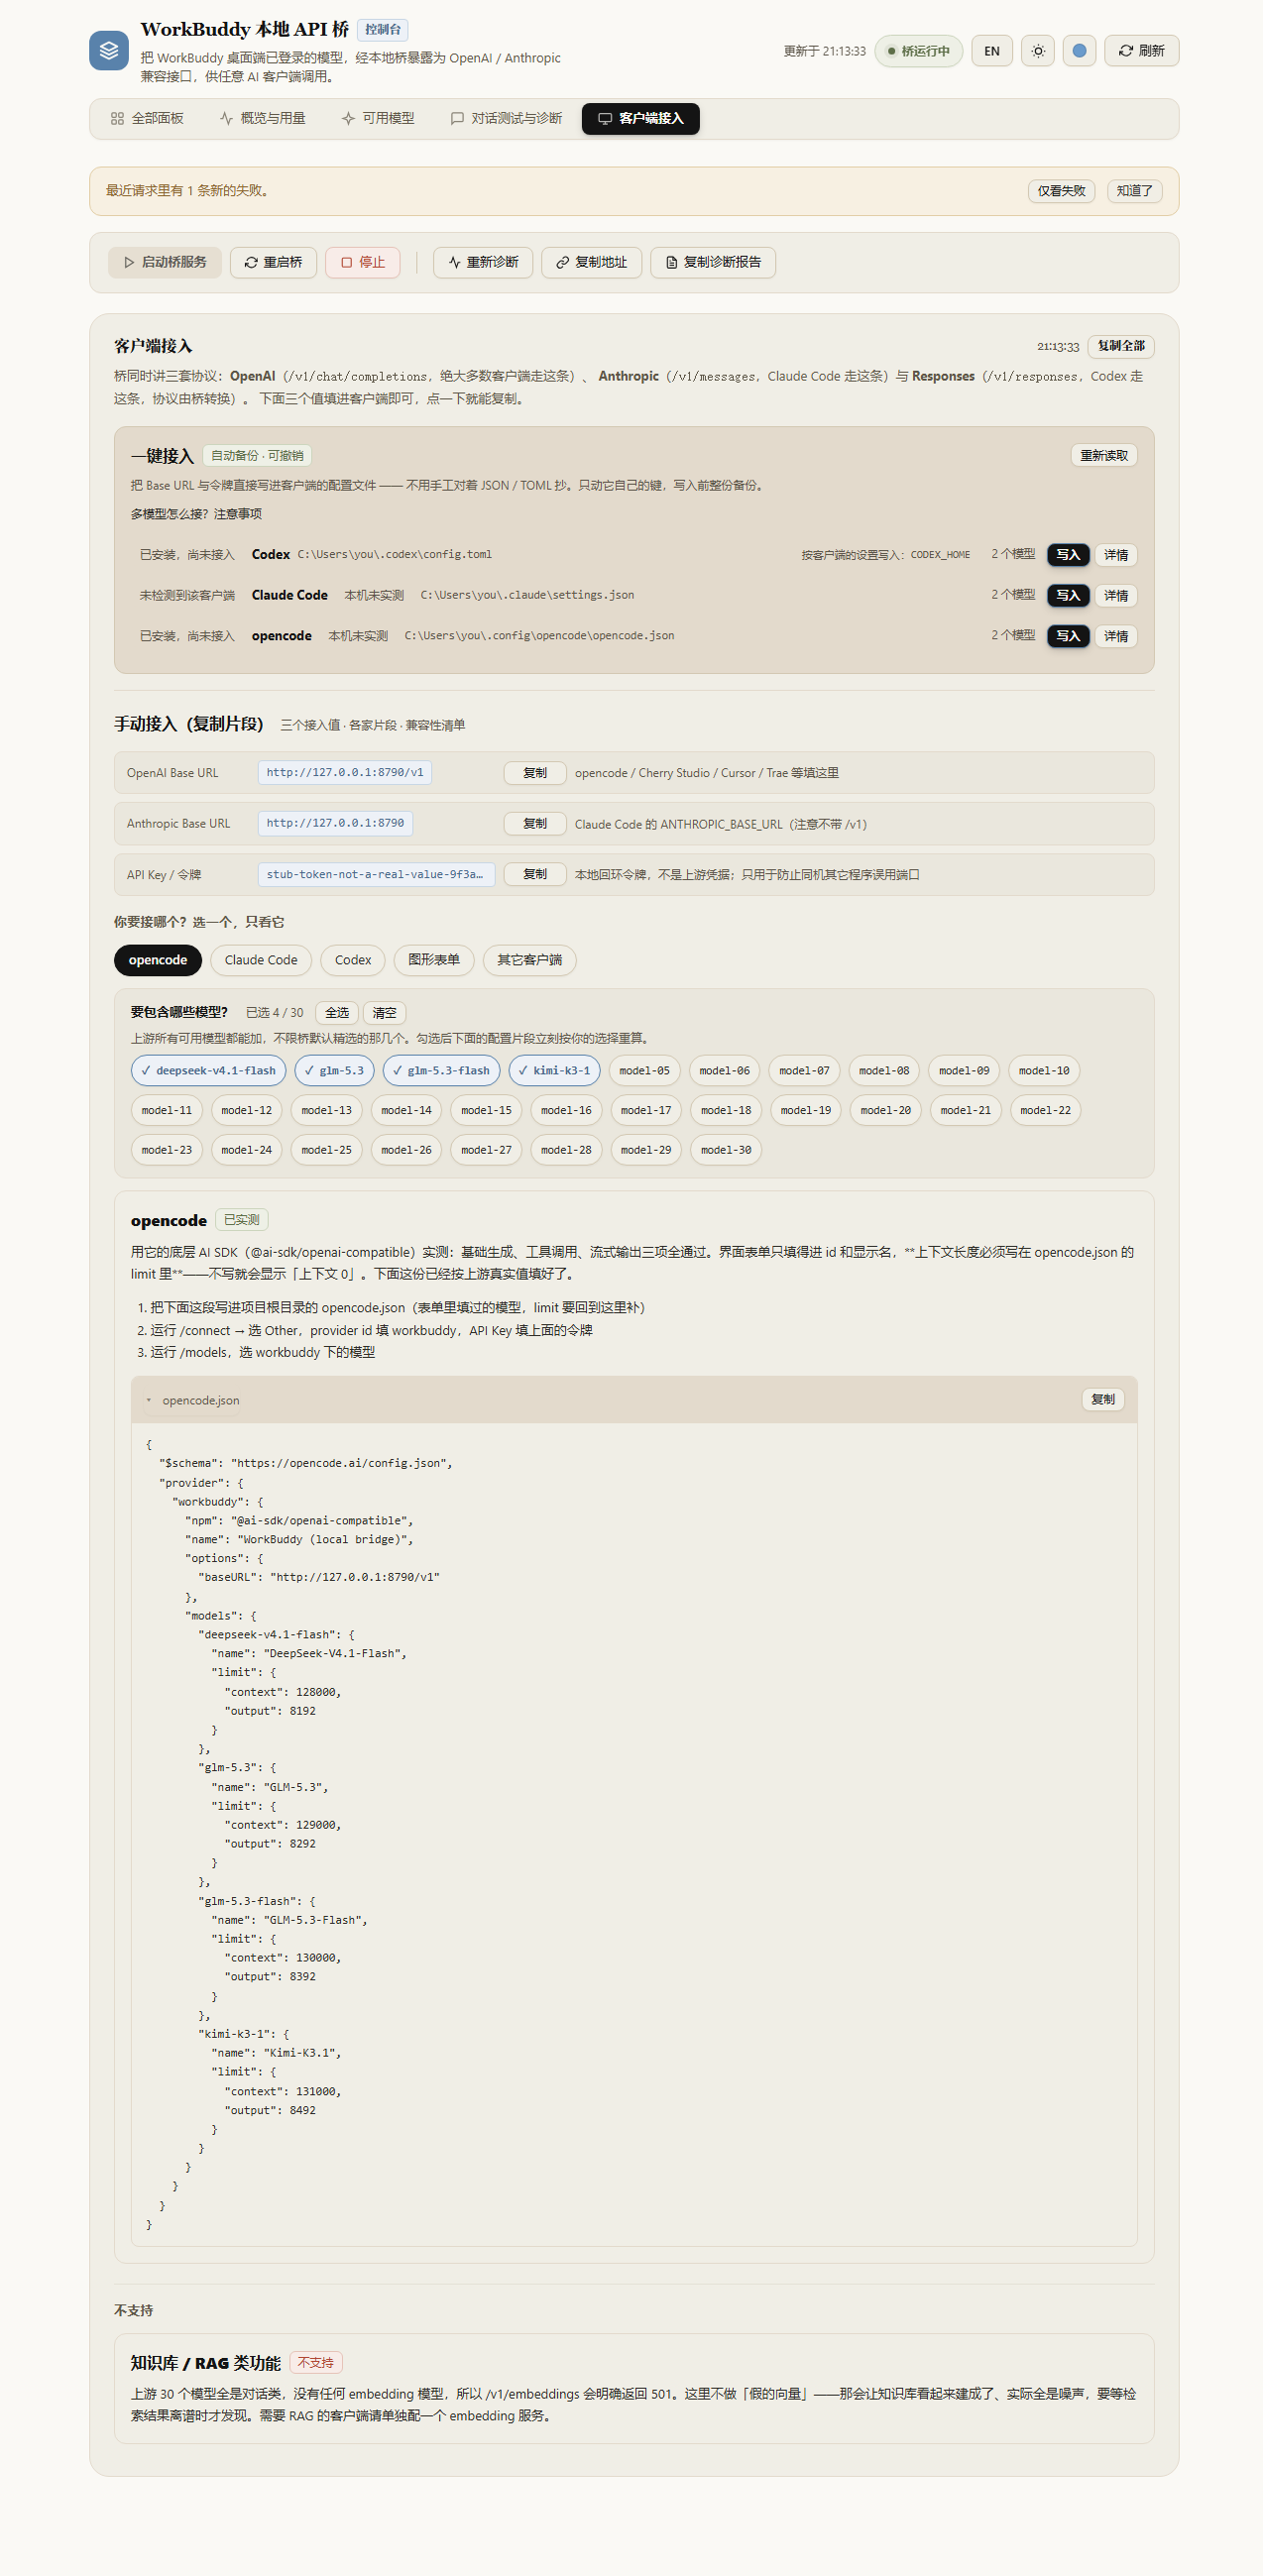Copy the Anthropic Base URL with 复制
The image size is (1263, 2576).
tap(535, 824)
